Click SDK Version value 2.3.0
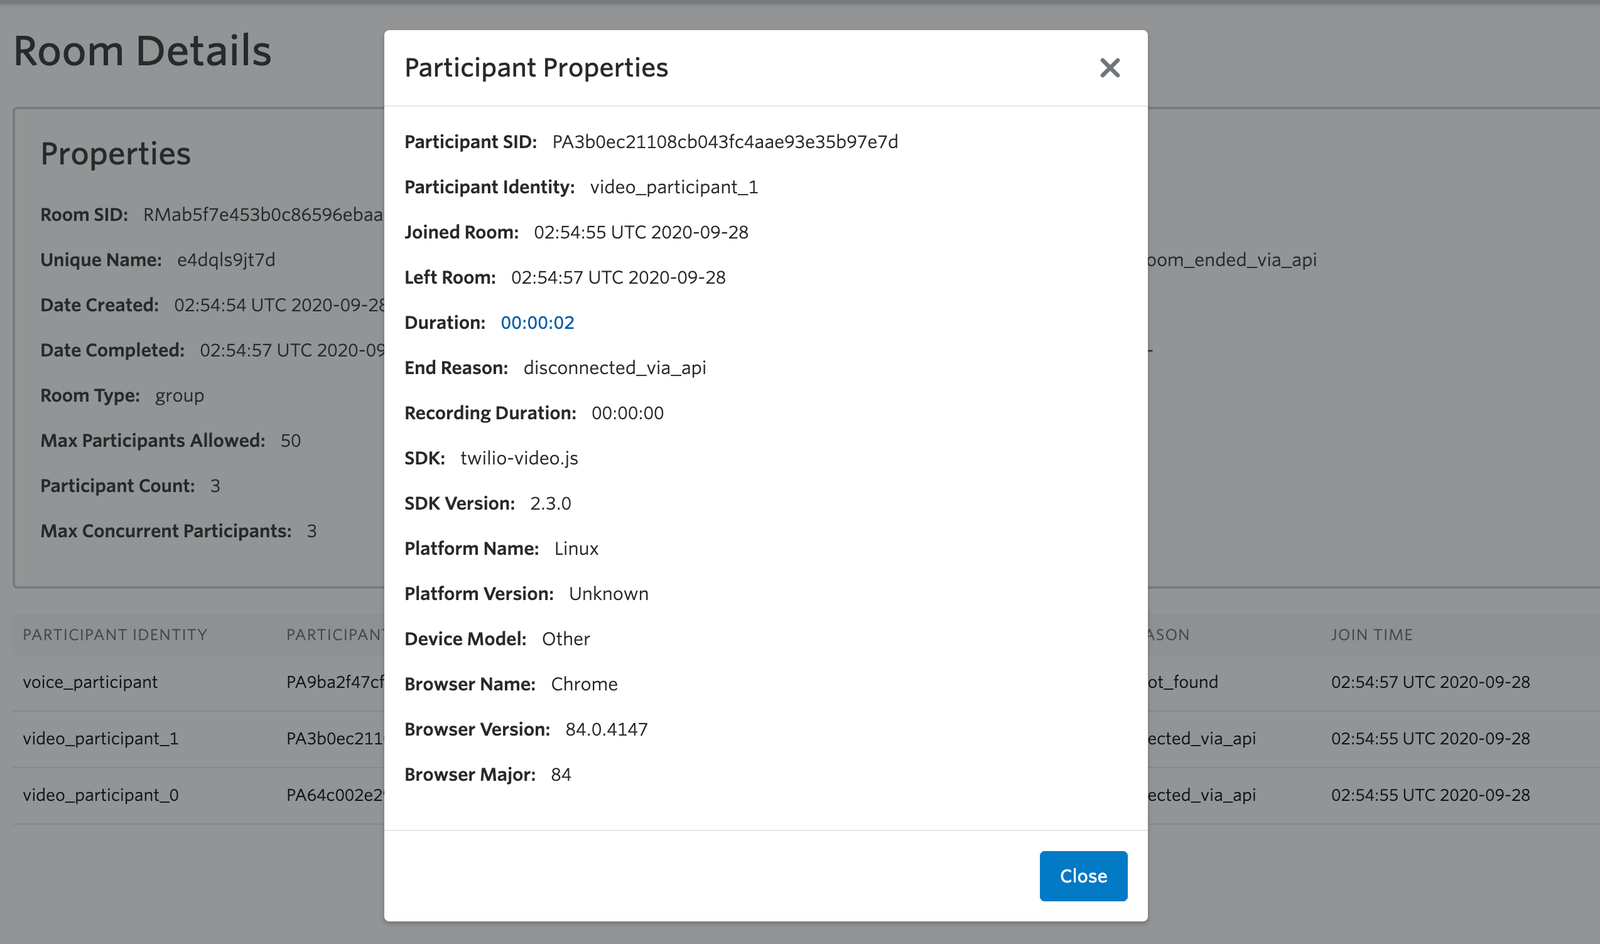This screenshot has height=944, width=1600. [x=550, y=503]
